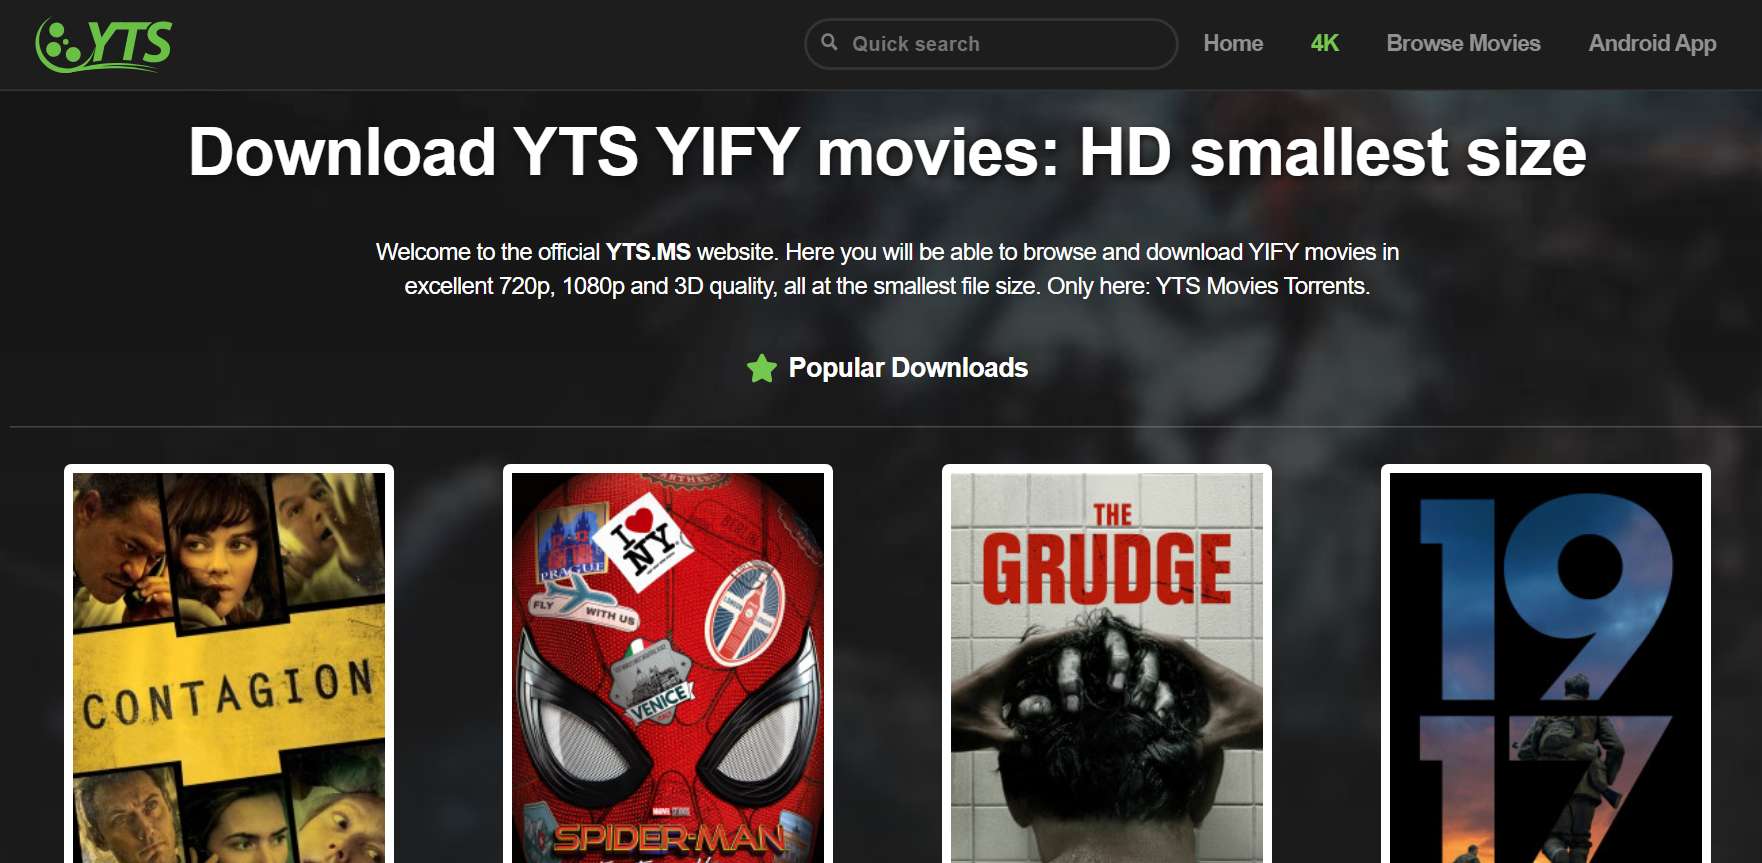Screen dimensions: 1762x863
Task: Click the magnifying glass search icon
Action: (x=829, y=42)
